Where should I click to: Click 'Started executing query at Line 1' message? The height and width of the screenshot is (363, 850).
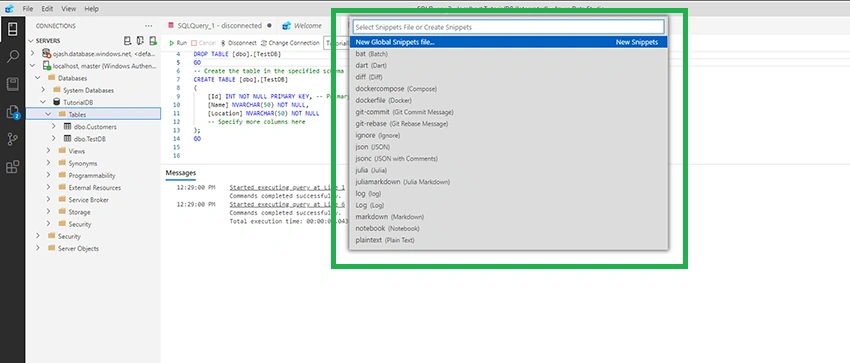[287, 187]
